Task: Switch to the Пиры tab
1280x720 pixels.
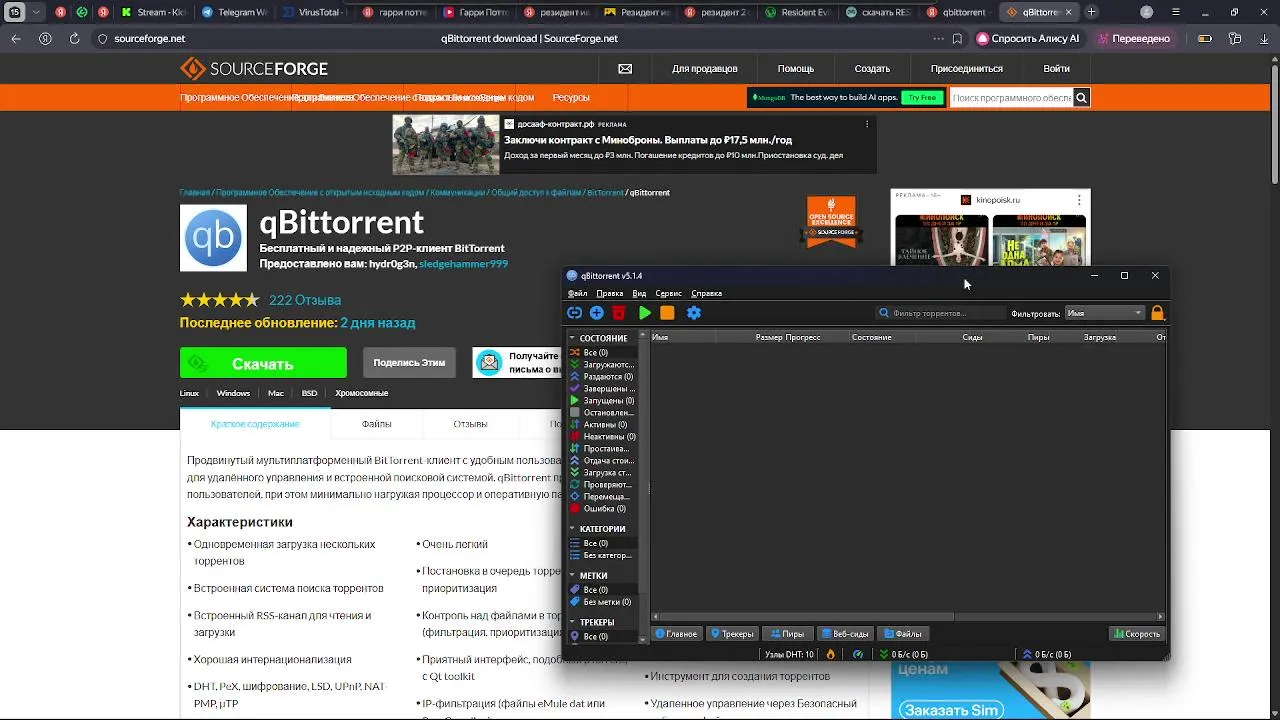Action: click(787, 634)
